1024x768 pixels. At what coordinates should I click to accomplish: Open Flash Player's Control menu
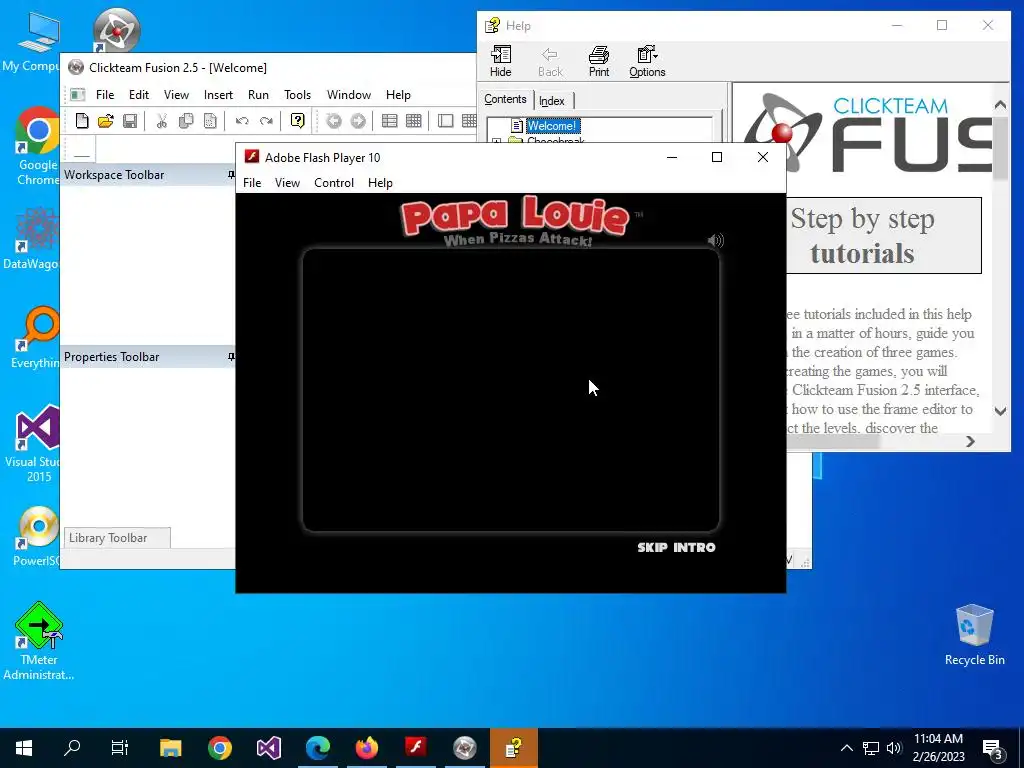(334, 183)
